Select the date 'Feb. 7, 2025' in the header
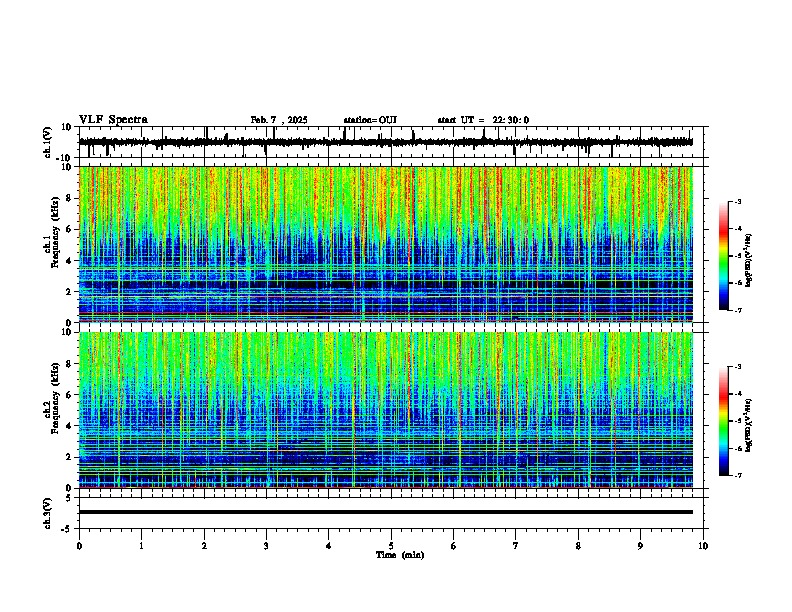The width and height of the screenshot is (792, 612). (x=279, y=120)
